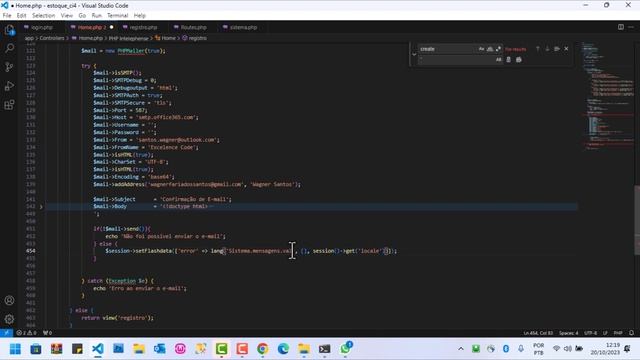
Task: Open the Search view in the activity bar
Action: point(9,48)
